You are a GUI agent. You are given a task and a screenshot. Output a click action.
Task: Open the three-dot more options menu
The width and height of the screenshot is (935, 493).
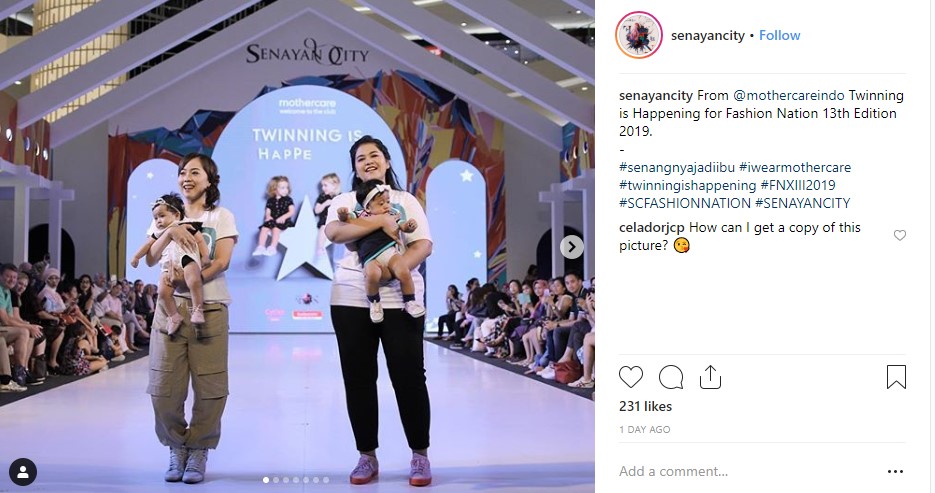(x=895, y=472)
